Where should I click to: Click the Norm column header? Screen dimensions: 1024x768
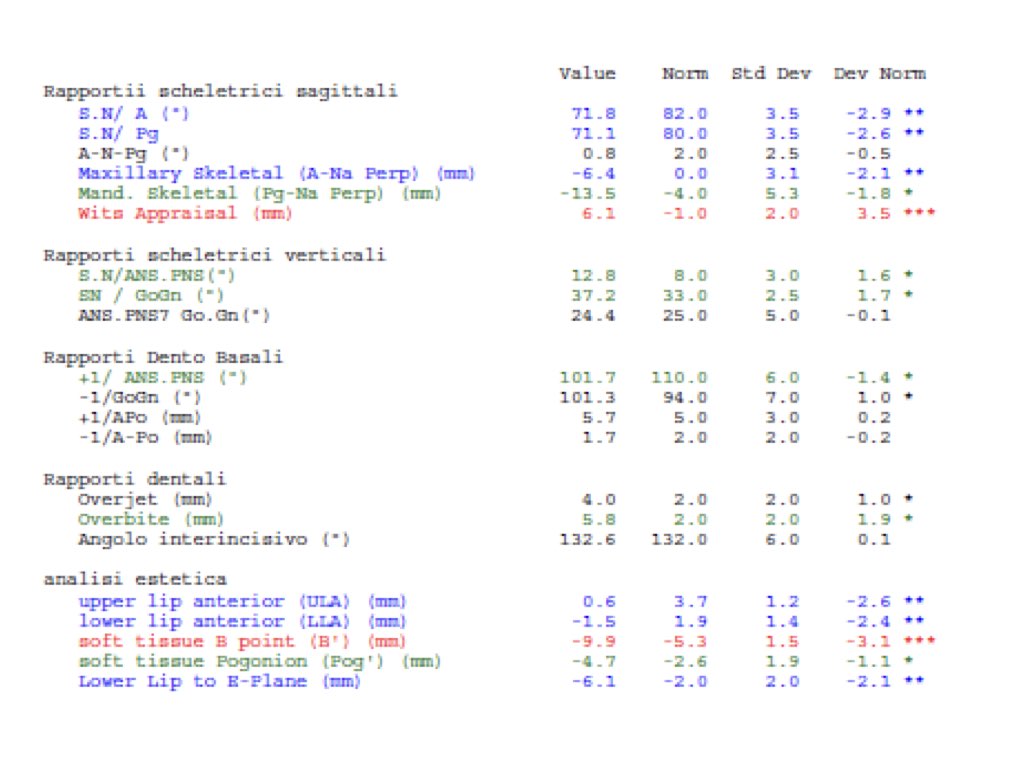pos(684,73)
